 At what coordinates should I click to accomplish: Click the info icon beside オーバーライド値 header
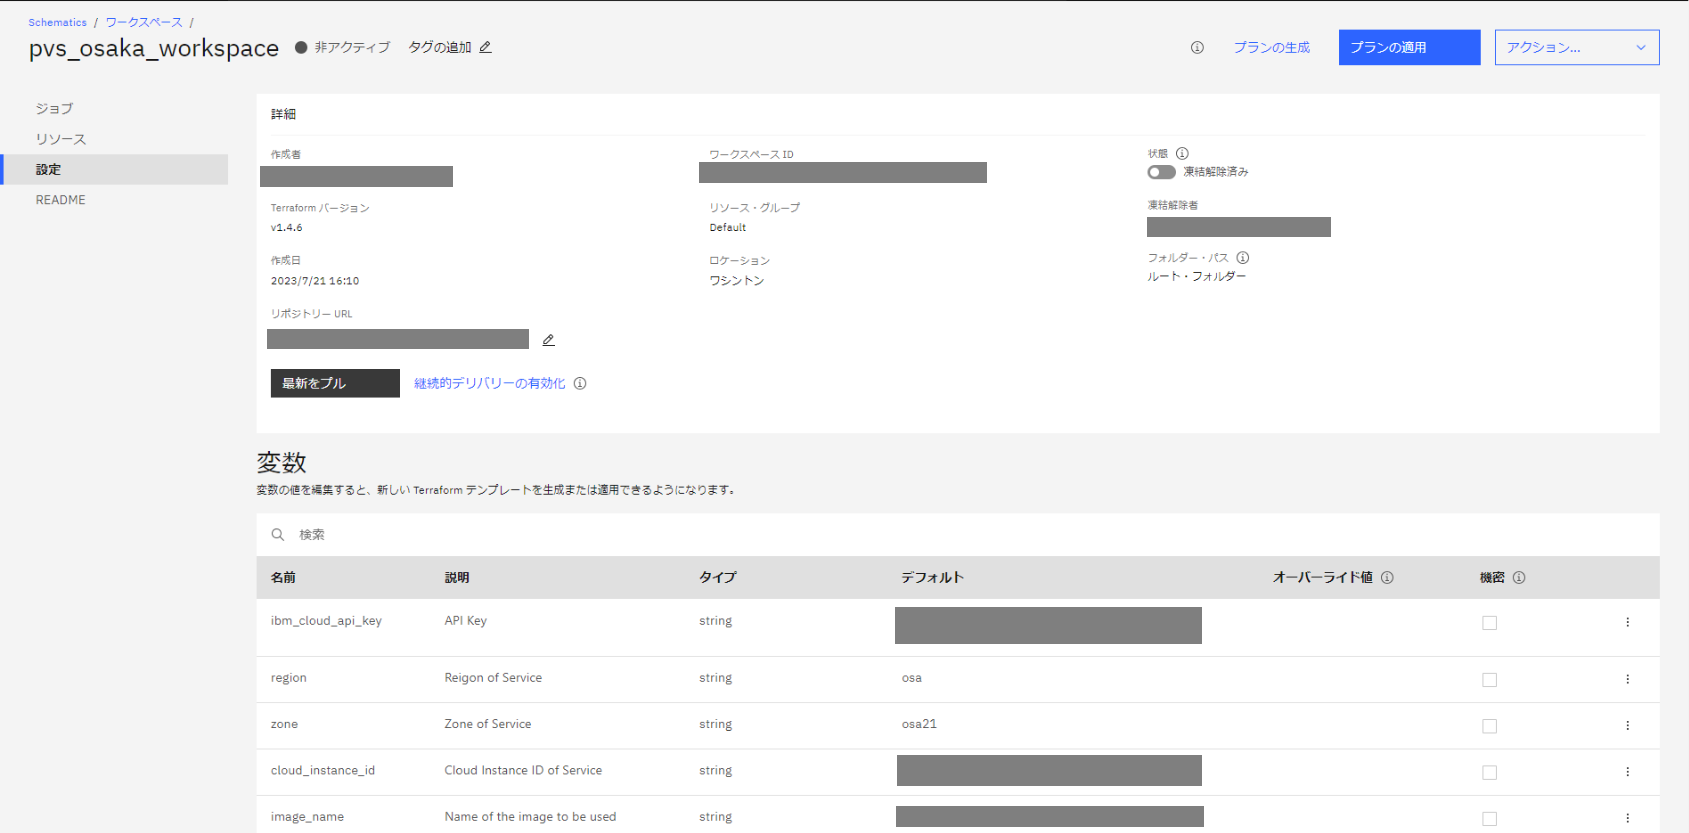point(1387,577)
